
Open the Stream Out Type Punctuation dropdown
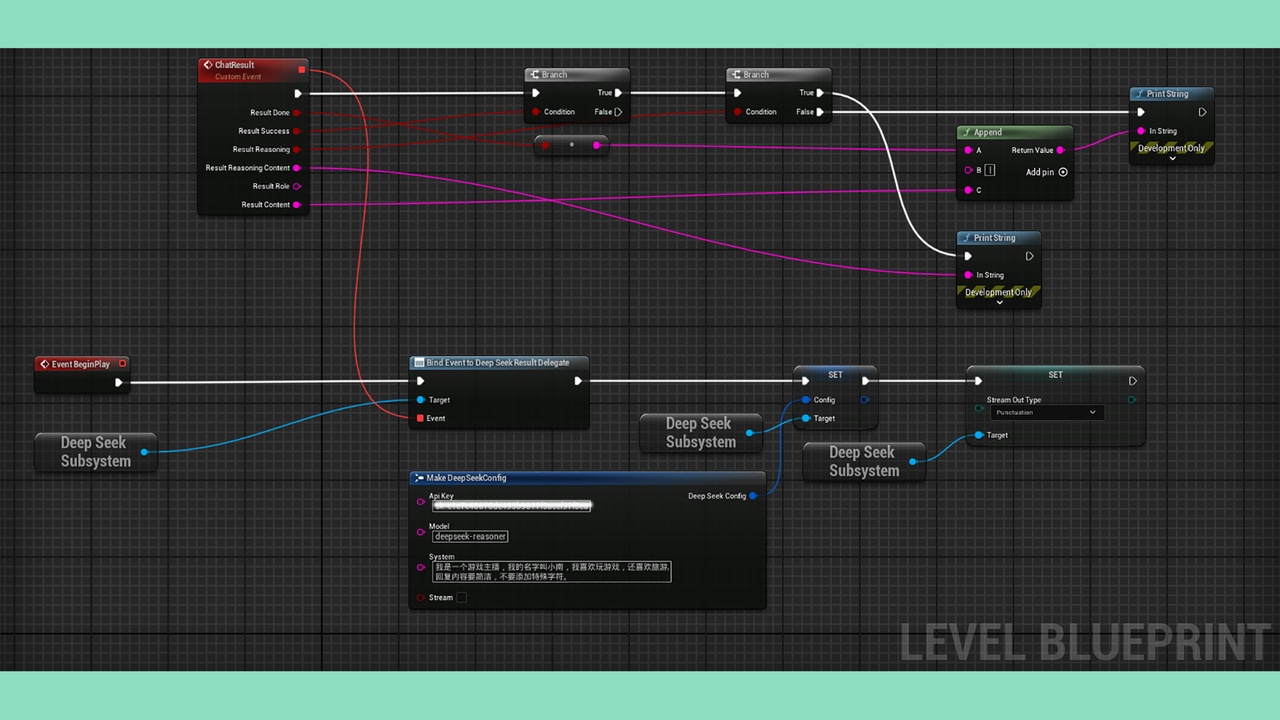tap(1046, 412)
